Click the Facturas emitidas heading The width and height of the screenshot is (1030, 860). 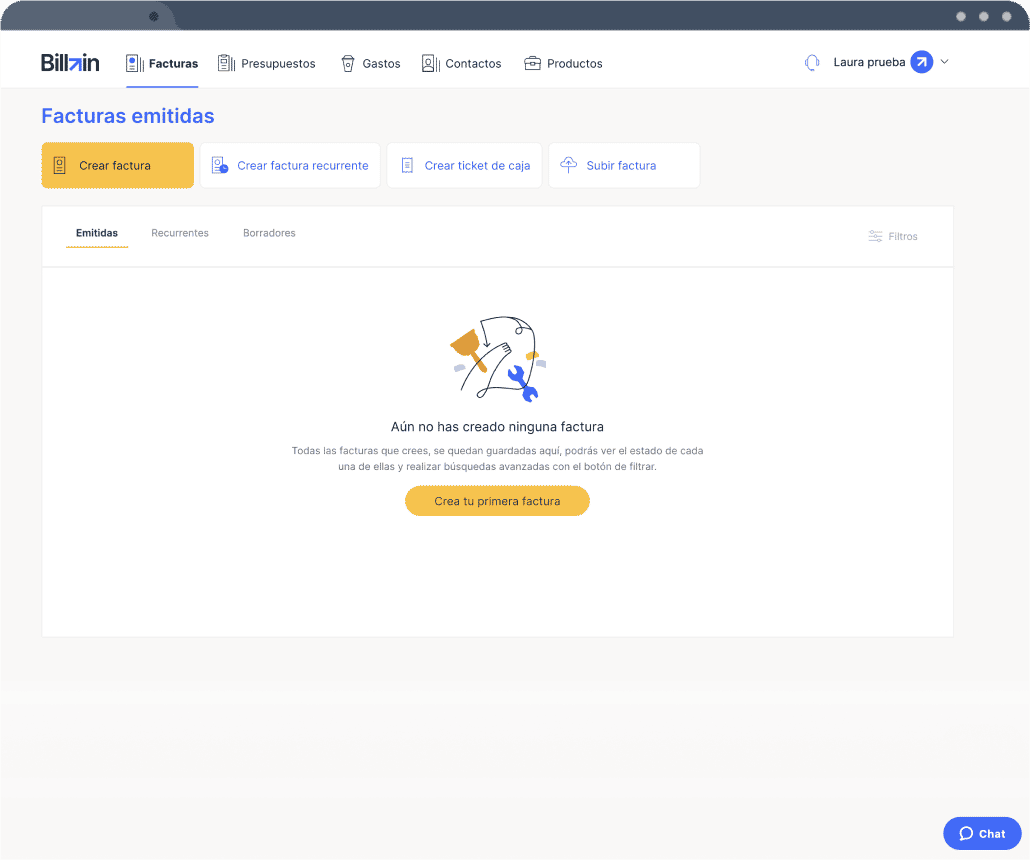(x=128, y=116)
